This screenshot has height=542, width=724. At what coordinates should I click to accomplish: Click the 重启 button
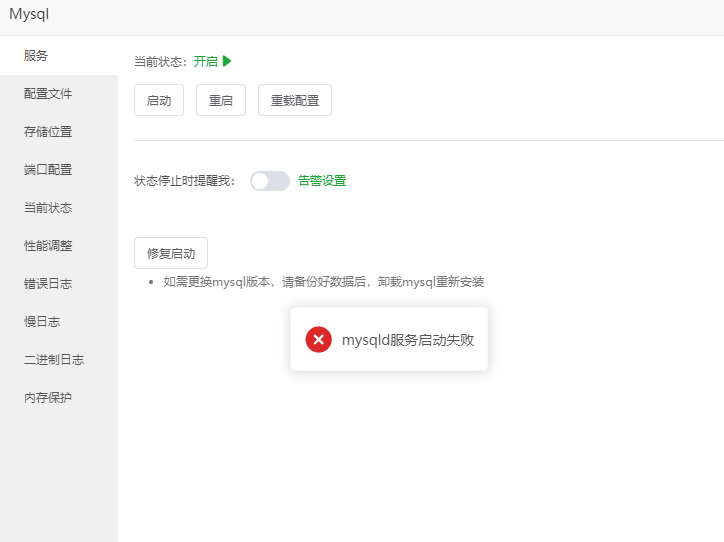tap(221, 100)
